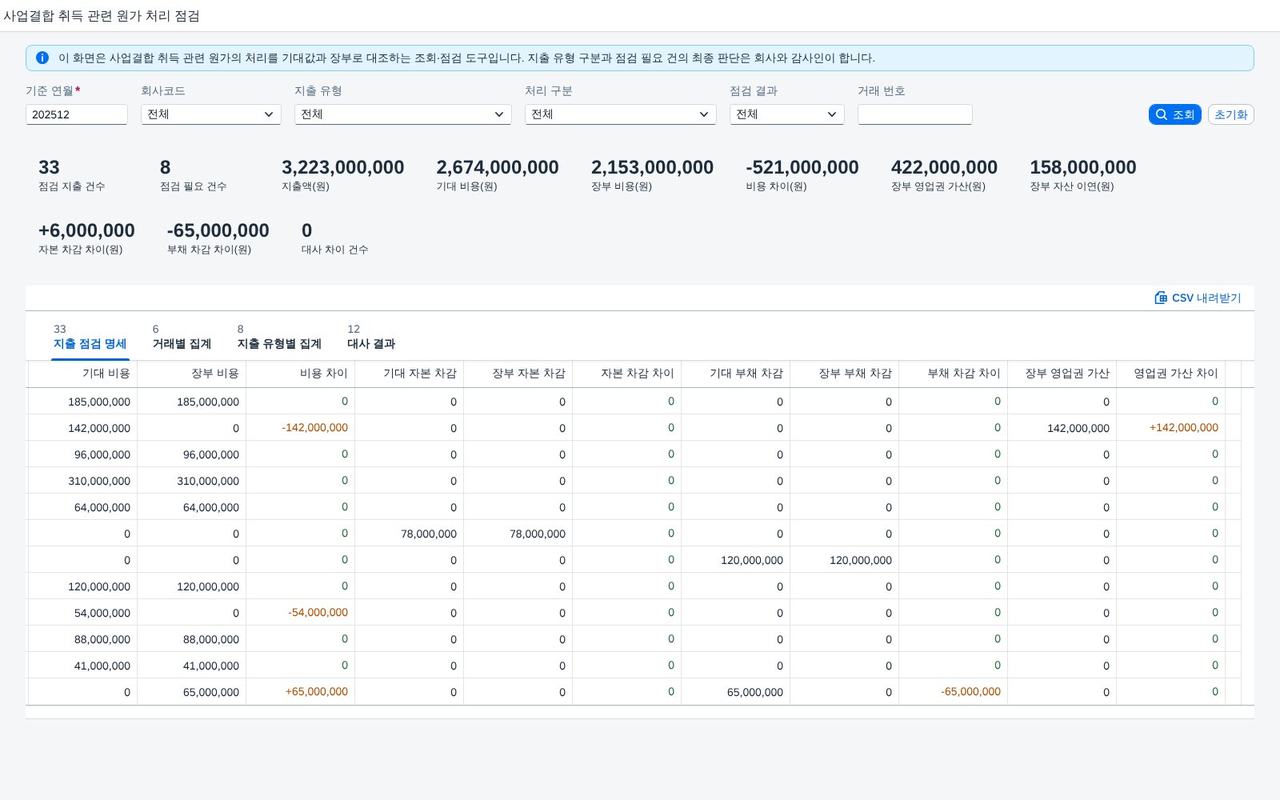
Task: Focus the 거래 번호 input field
Action: click(915, 114)
